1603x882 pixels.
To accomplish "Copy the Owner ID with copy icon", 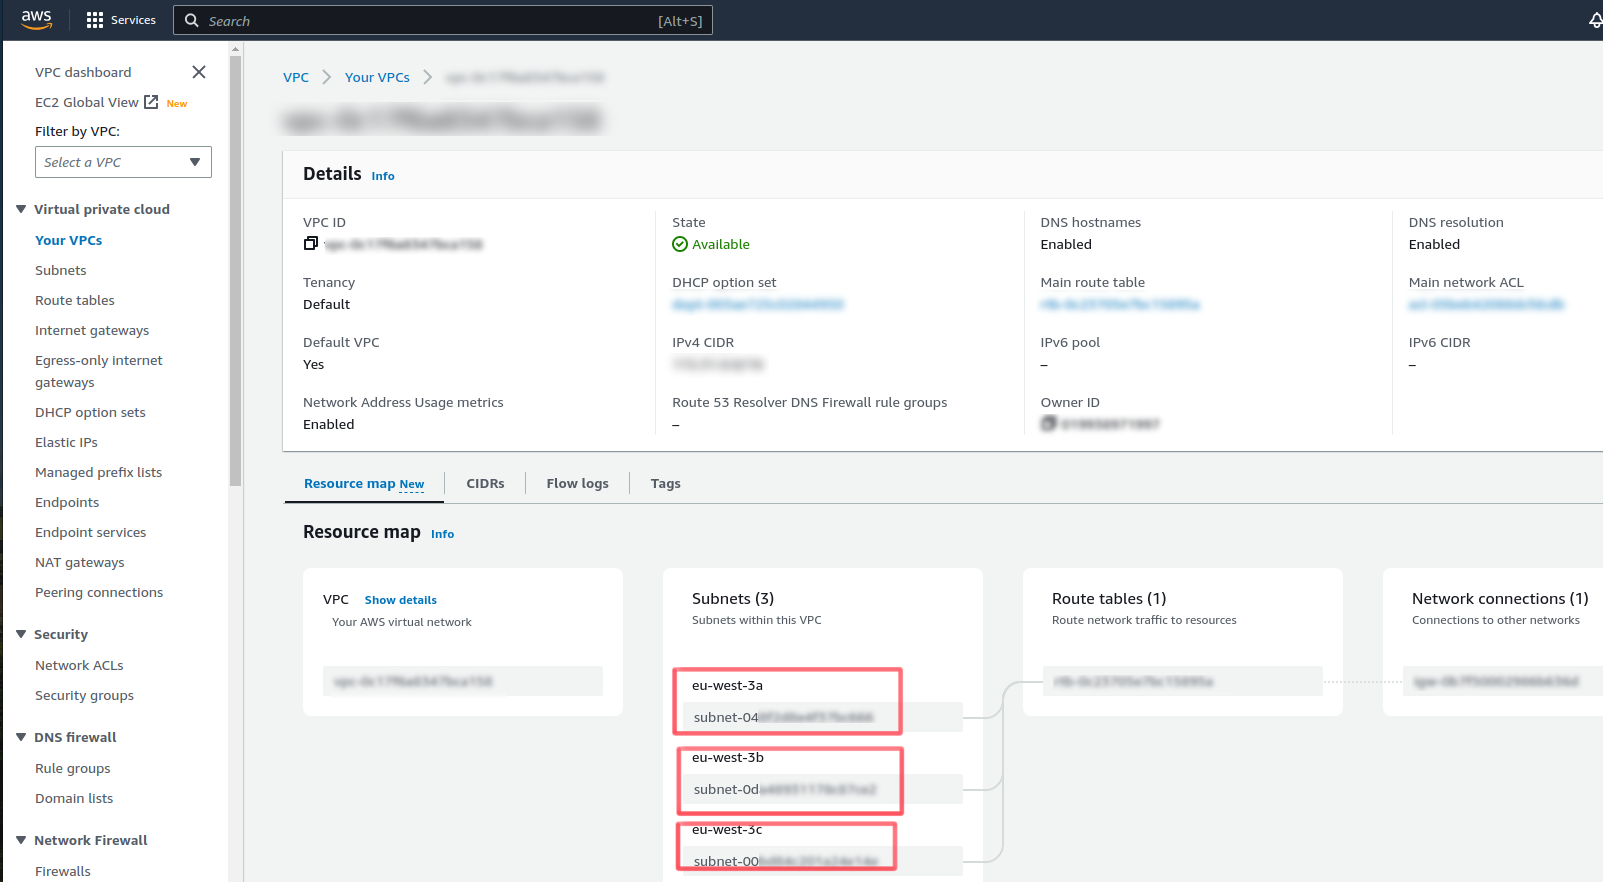I will coord(1048,424).
